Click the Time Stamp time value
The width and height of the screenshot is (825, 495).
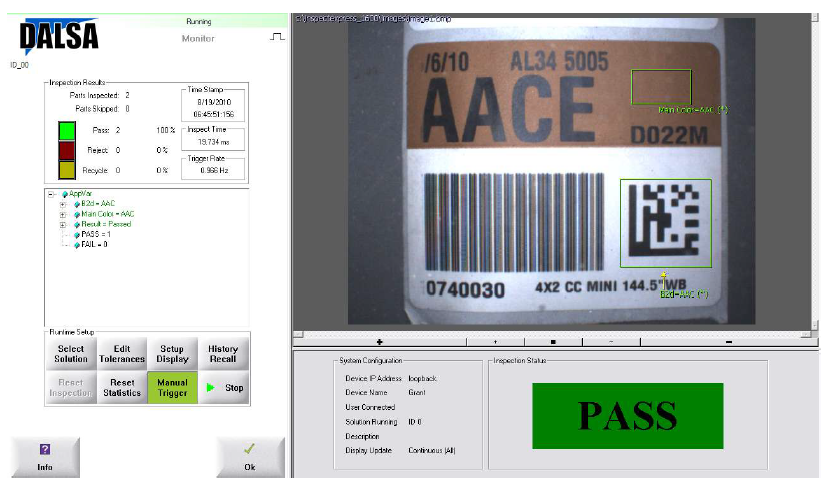[x=214, y=114]
